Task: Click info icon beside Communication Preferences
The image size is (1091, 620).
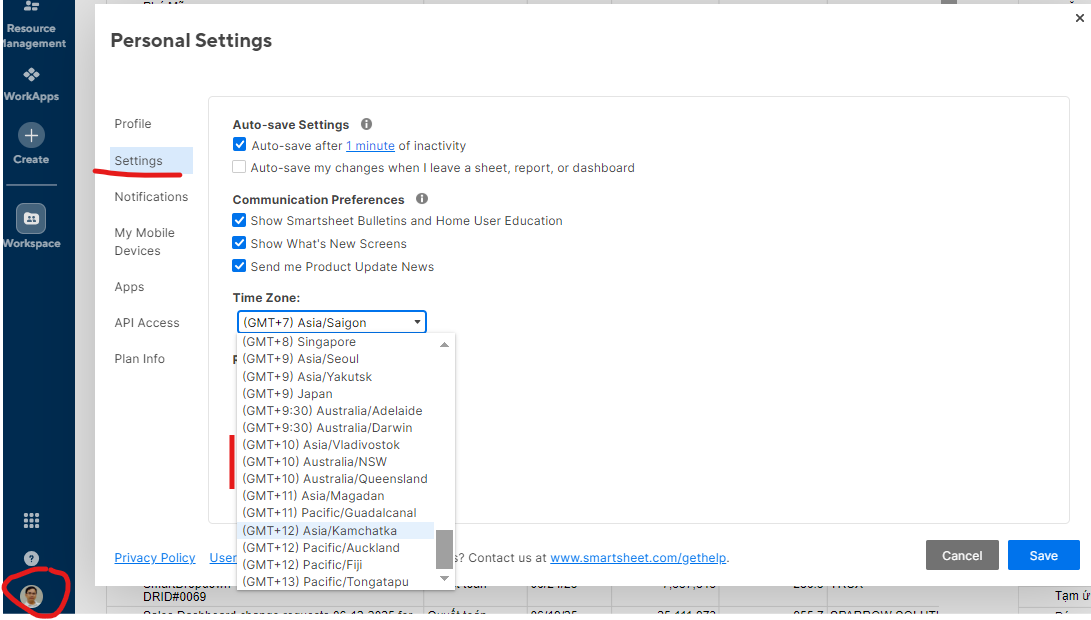Action: click(x=422, y=198)
